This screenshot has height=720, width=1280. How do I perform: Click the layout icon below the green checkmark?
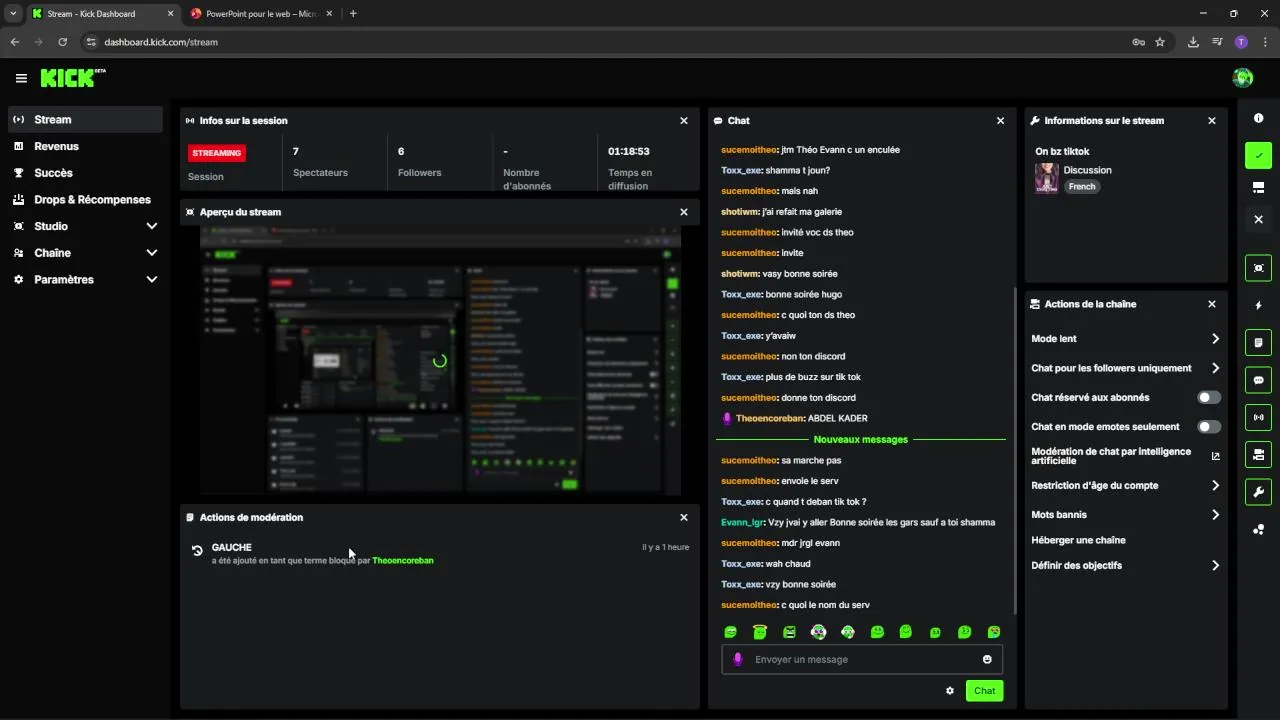coord(1258,187)
